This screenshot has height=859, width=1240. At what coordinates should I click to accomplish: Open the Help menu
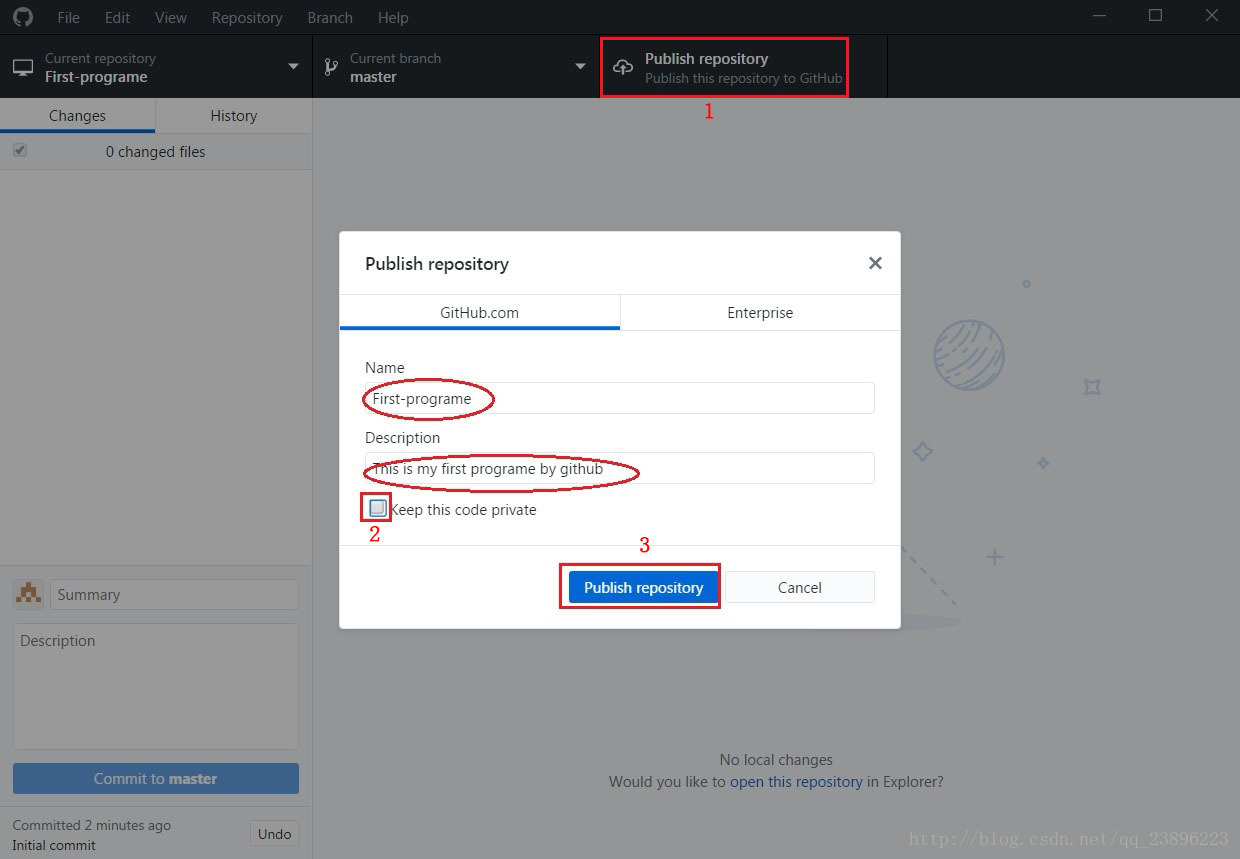[x=393, y=17]
